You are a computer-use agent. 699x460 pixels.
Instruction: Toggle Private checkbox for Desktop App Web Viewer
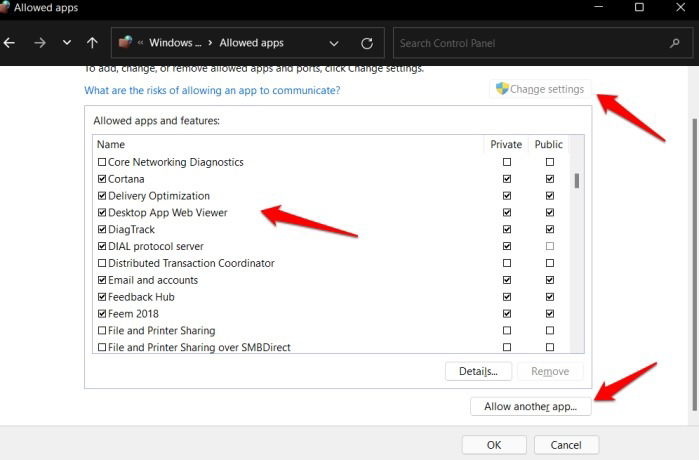click(x=507, y=213)
